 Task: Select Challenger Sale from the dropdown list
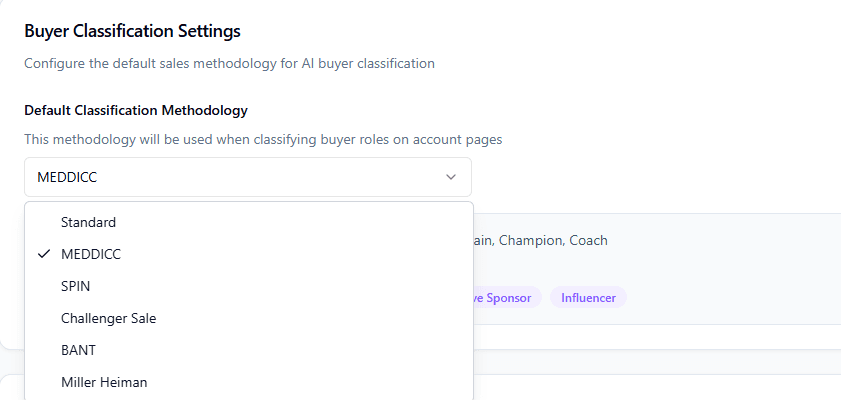coord(108,318)
